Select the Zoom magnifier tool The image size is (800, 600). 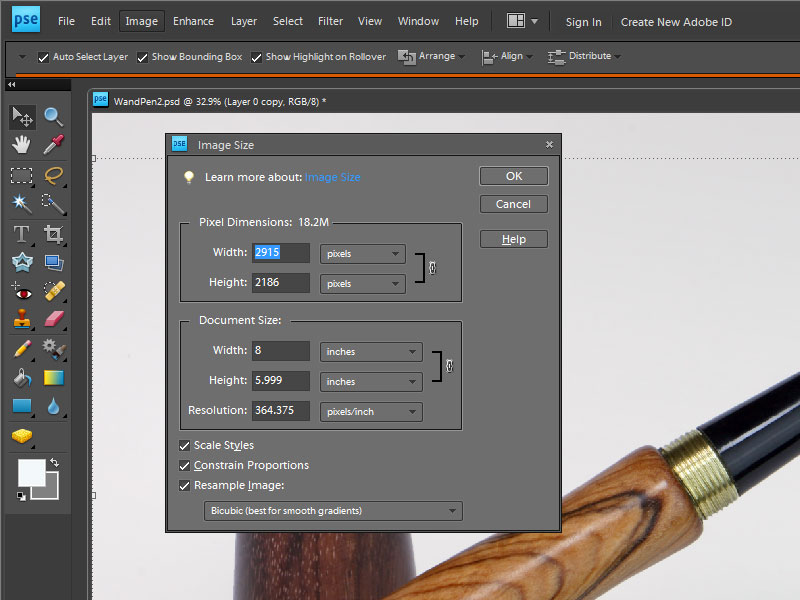point(53,117)
